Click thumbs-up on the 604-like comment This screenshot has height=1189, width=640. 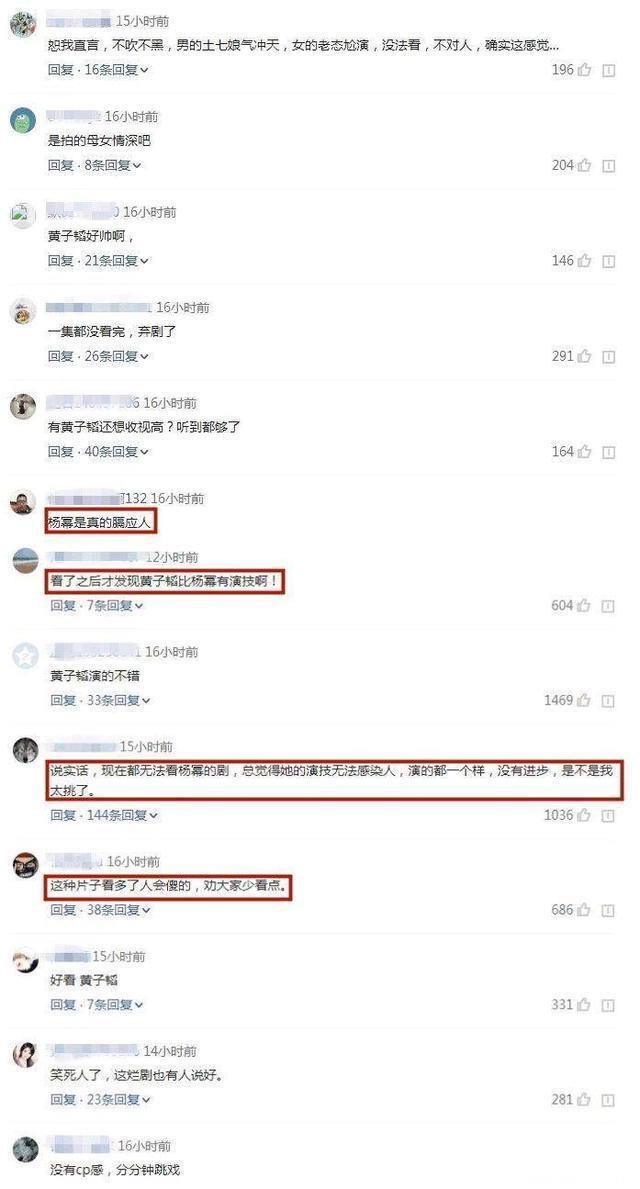[584, 606]
